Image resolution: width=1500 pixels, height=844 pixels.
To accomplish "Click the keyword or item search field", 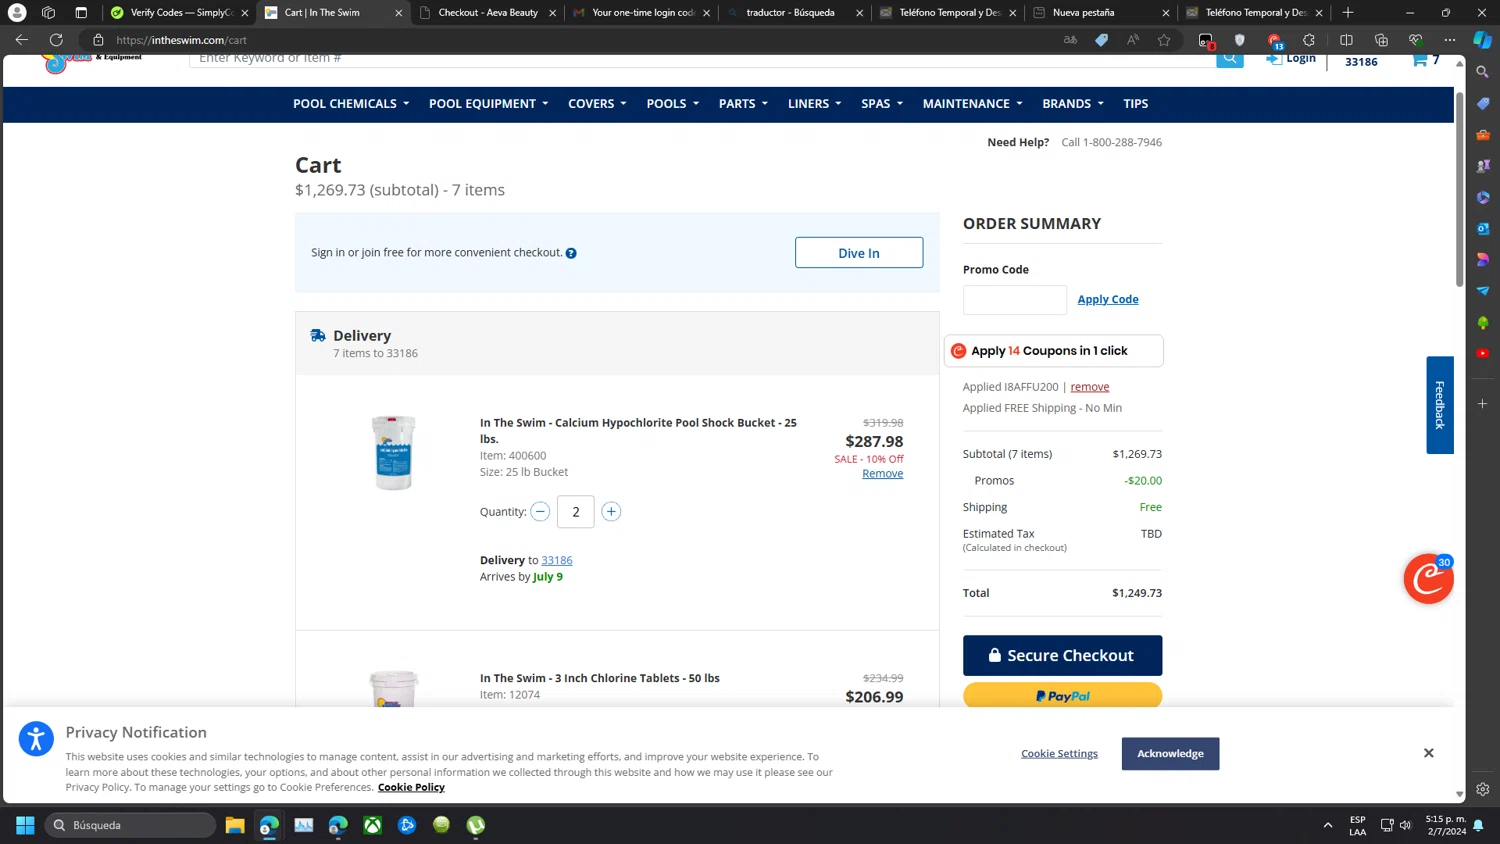I will [703, 59].
